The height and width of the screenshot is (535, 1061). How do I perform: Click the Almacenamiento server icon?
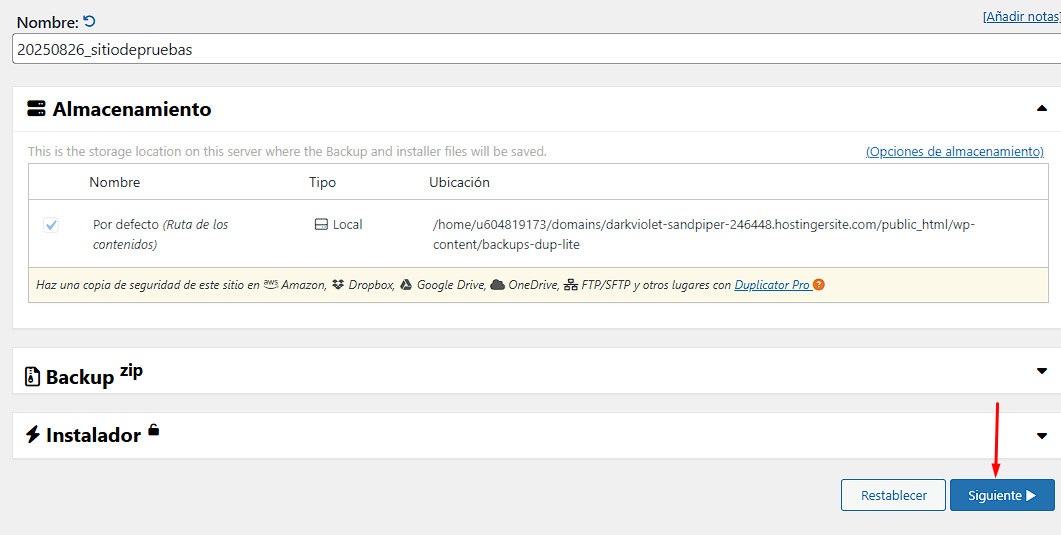click(36, 109)
